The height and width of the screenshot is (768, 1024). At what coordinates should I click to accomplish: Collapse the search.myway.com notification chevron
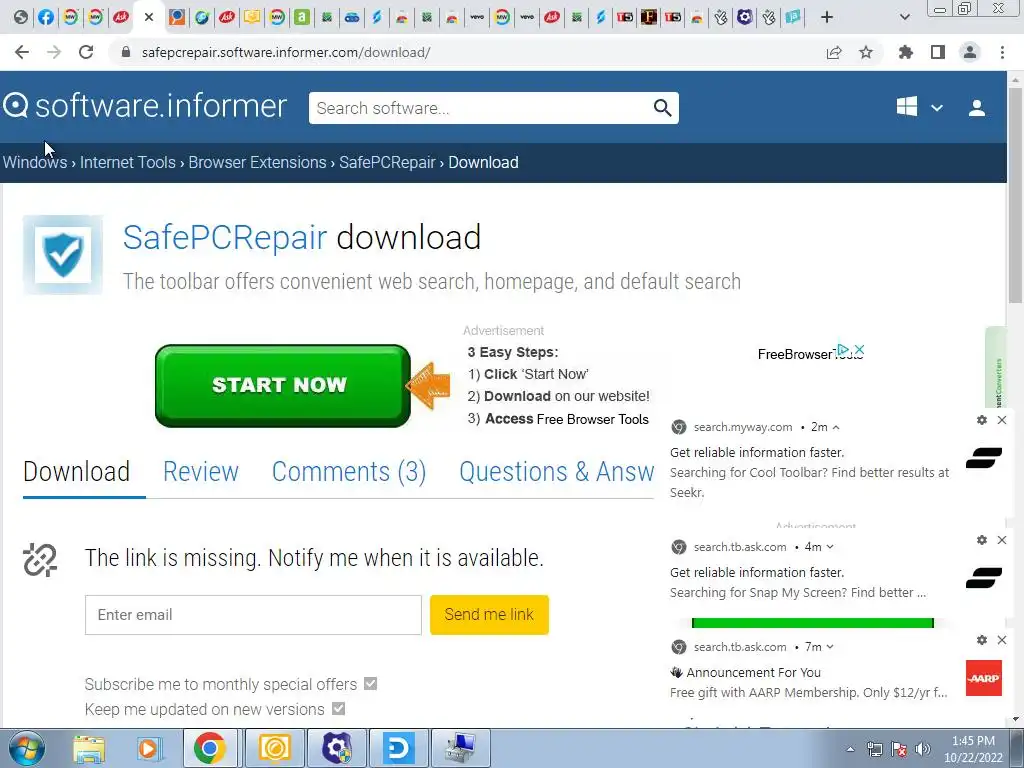836,427
